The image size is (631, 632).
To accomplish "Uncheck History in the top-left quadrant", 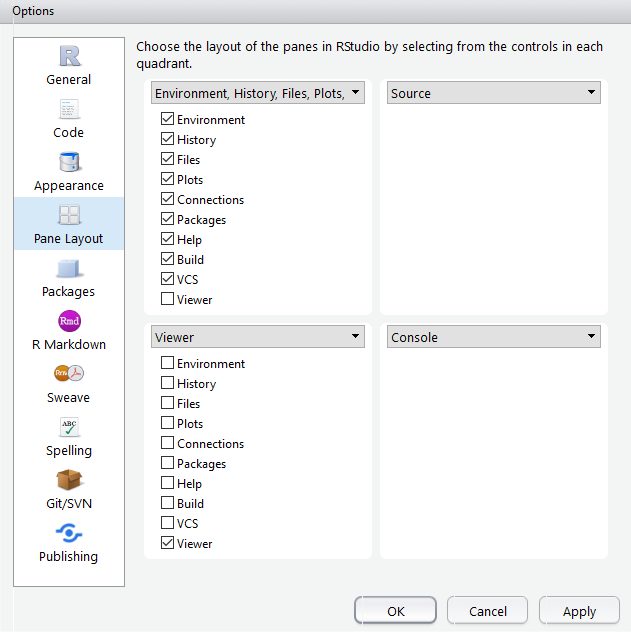I will [167, 139].
